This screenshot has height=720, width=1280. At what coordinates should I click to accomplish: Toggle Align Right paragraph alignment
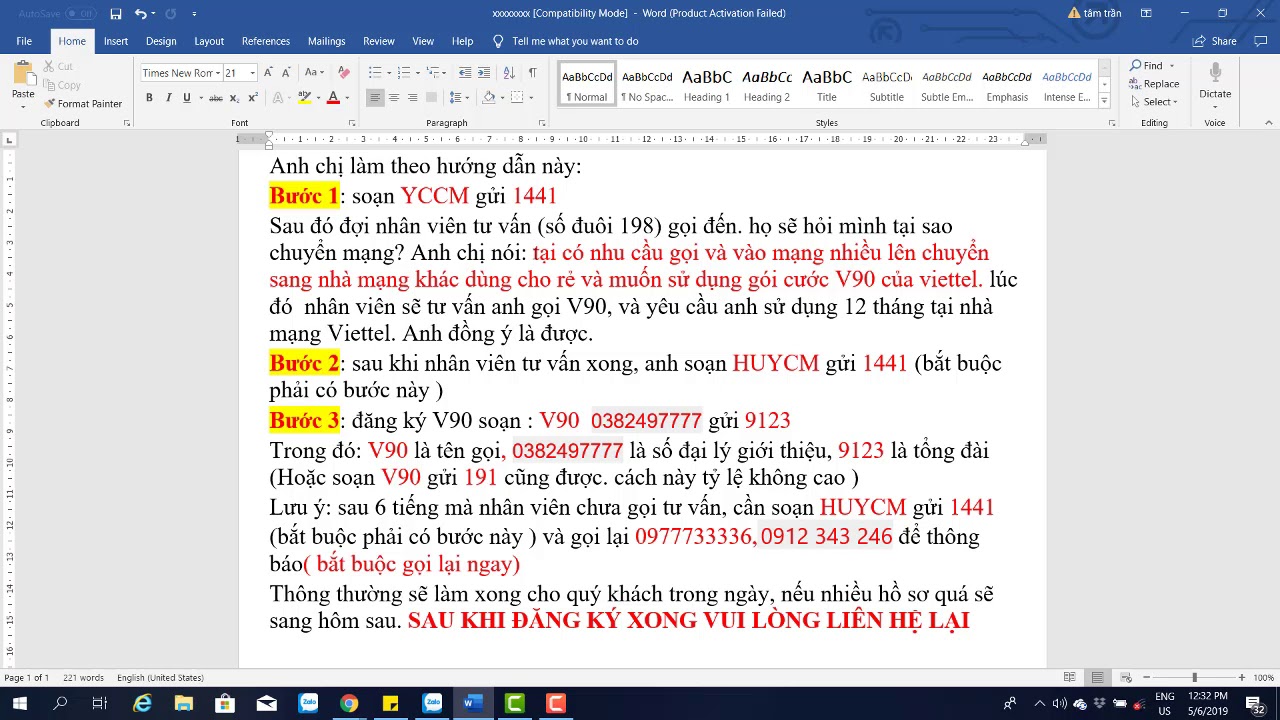click(413, 98)
